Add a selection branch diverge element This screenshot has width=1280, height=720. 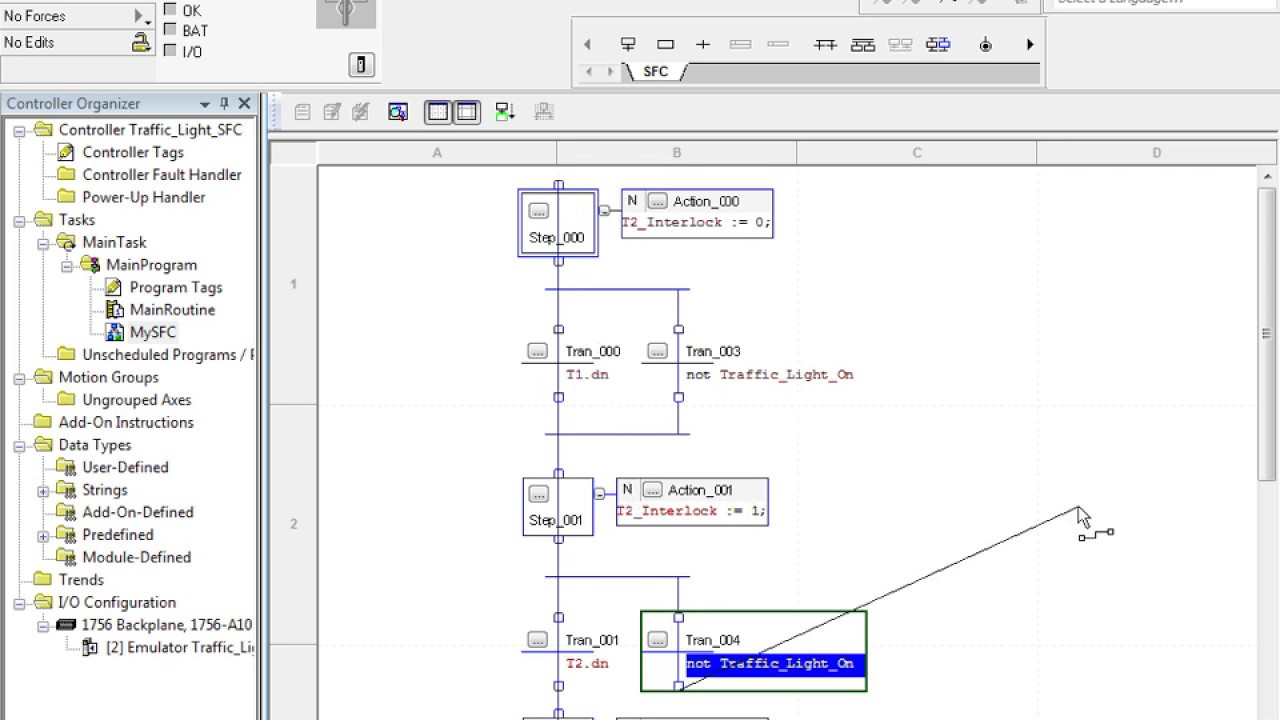pos(825,44)
